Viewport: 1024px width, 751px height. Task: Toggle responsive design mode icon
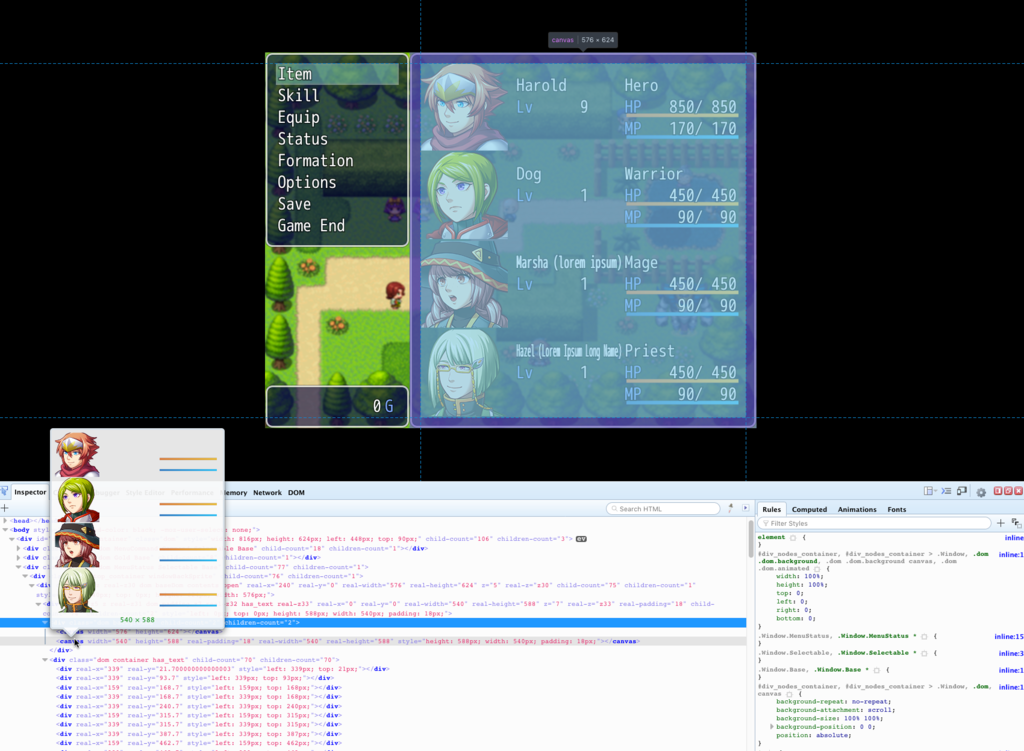point(962,492)
